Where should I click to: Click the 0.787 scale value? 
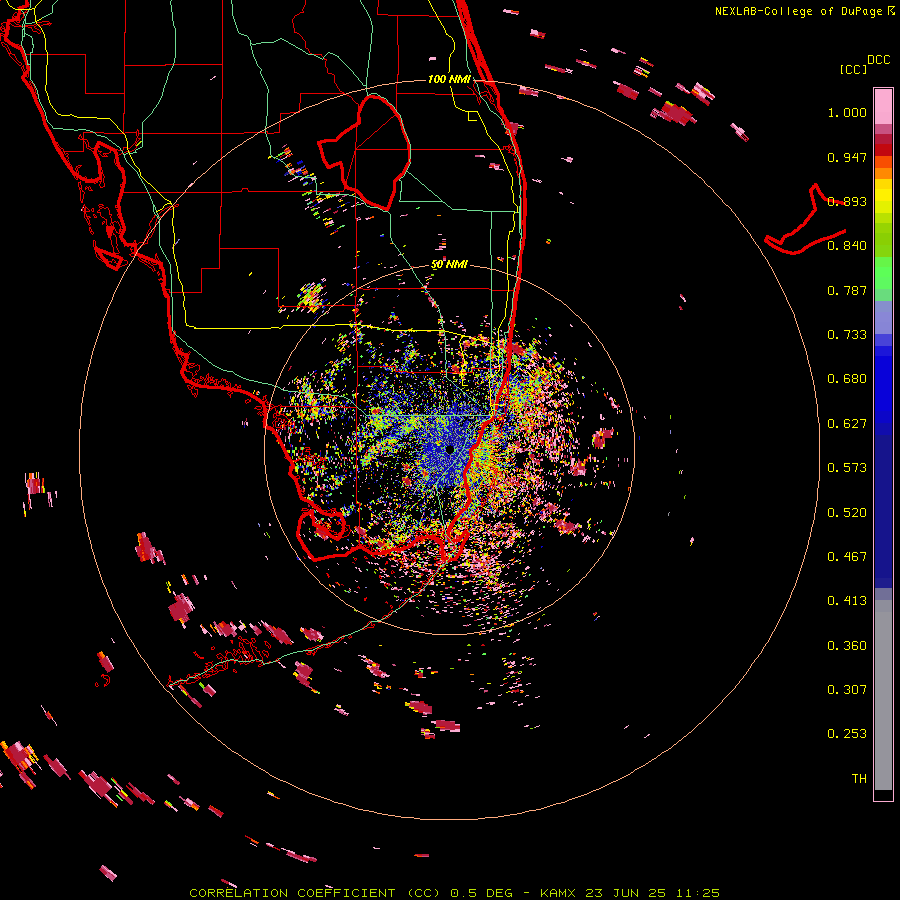847,290
